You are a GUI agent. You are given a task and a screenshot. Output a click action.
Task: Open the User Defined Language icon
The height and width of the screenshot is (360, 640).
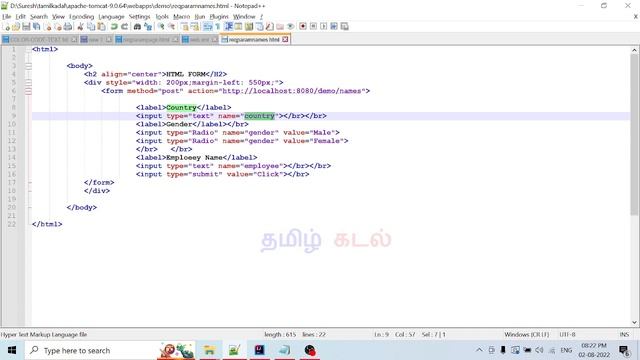click(x=238, y=27)
